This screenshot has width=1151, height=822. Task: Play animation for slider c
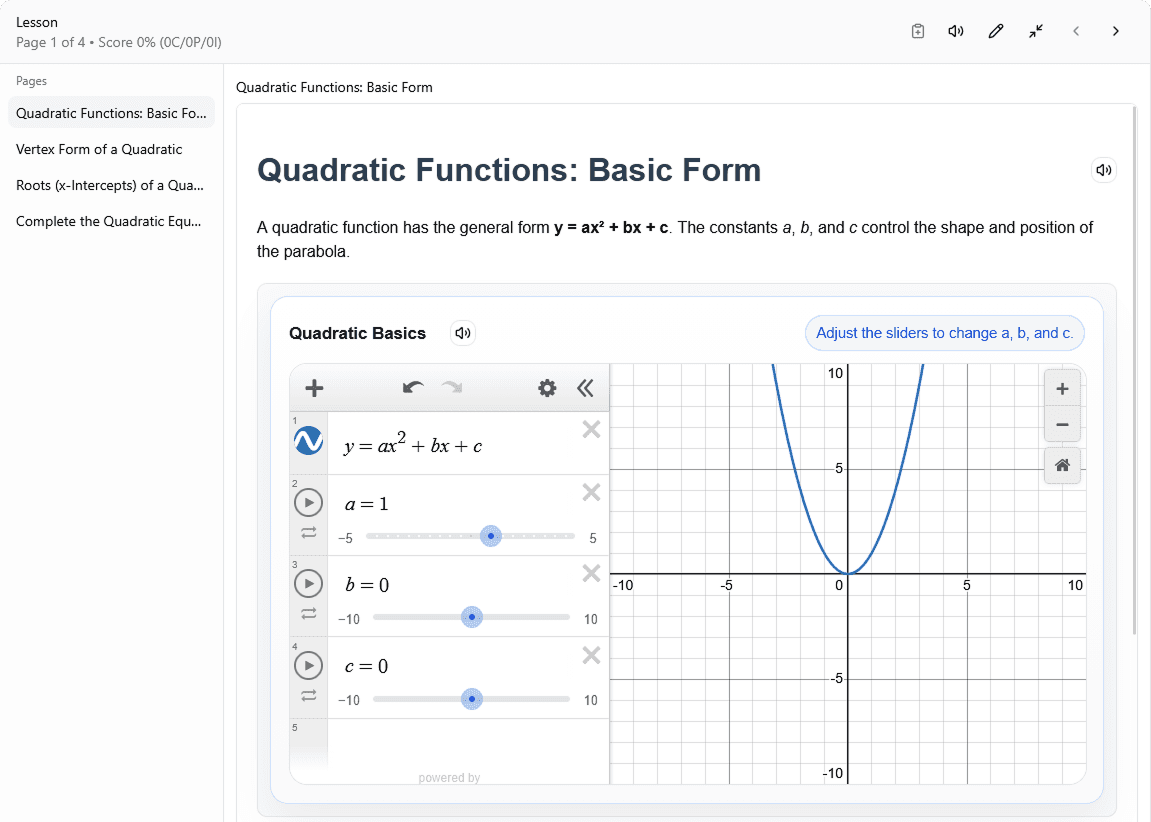(x=308, y=666)
